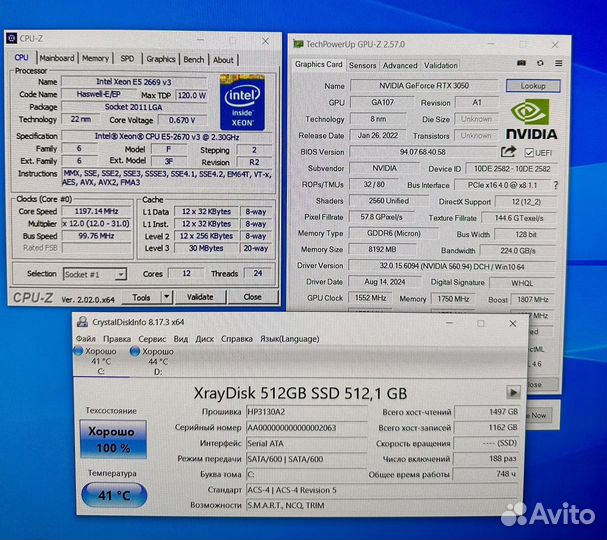This screenshot has width=607, height=540.
Task: Click the BIOS version 94.07.68.40.58 field
Action: (x=422, y=152)
